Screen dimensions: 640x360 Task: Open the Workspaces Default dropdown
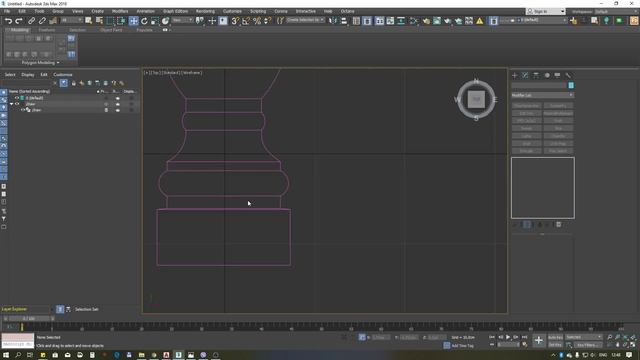[x=617, y=12]
